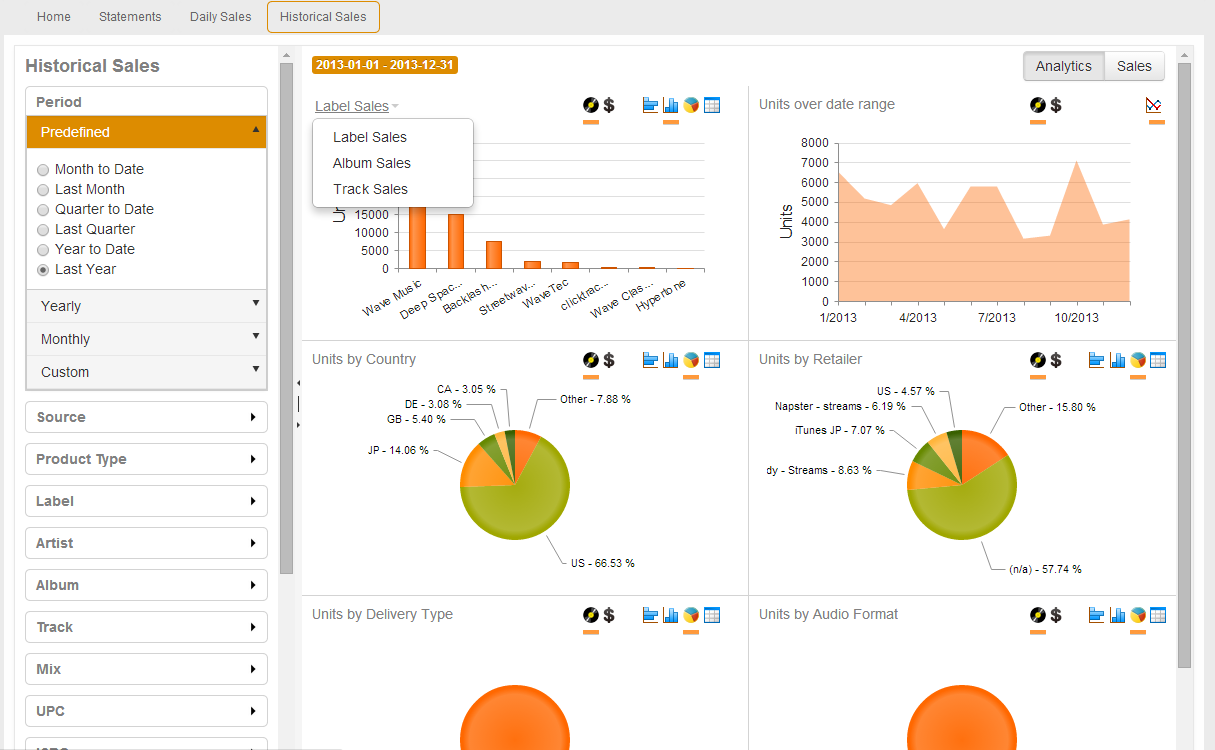Screen dimensions: 1215x750
Task: Select line chart icon in Units over date range
Action: click(1154, 105)
